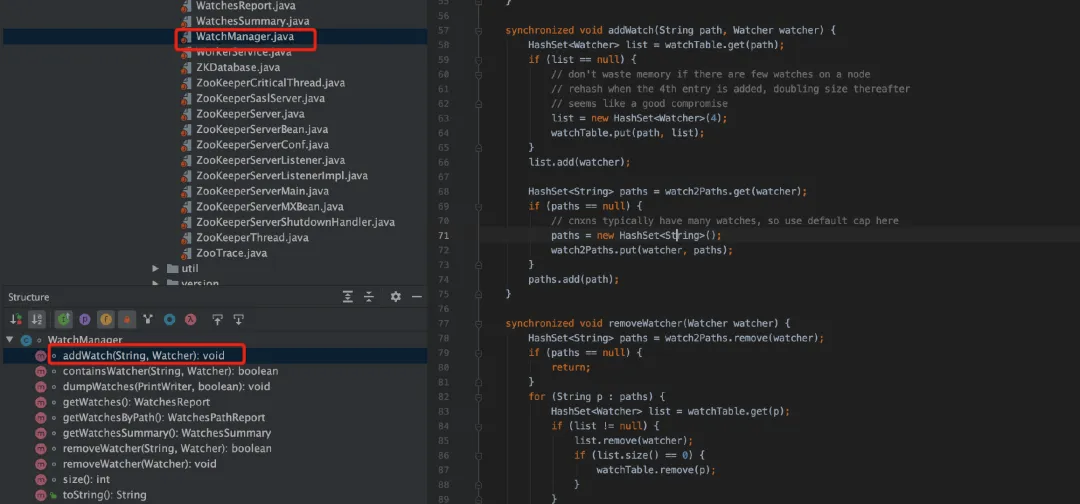This screenshot has height=504, width=1080.
Task: Toggle Show Fields orange f icon
Action: point(106,319)
